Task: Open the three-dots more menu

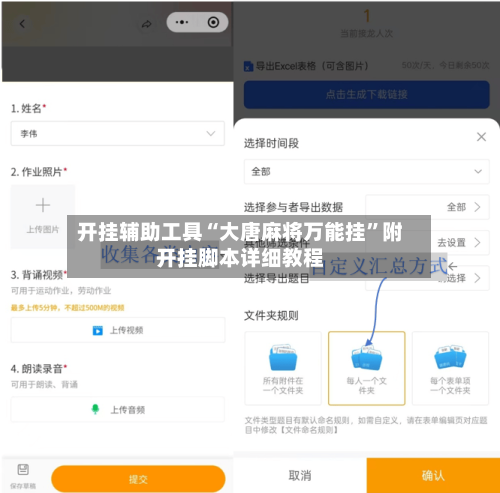Action: [x=182, y=22]
